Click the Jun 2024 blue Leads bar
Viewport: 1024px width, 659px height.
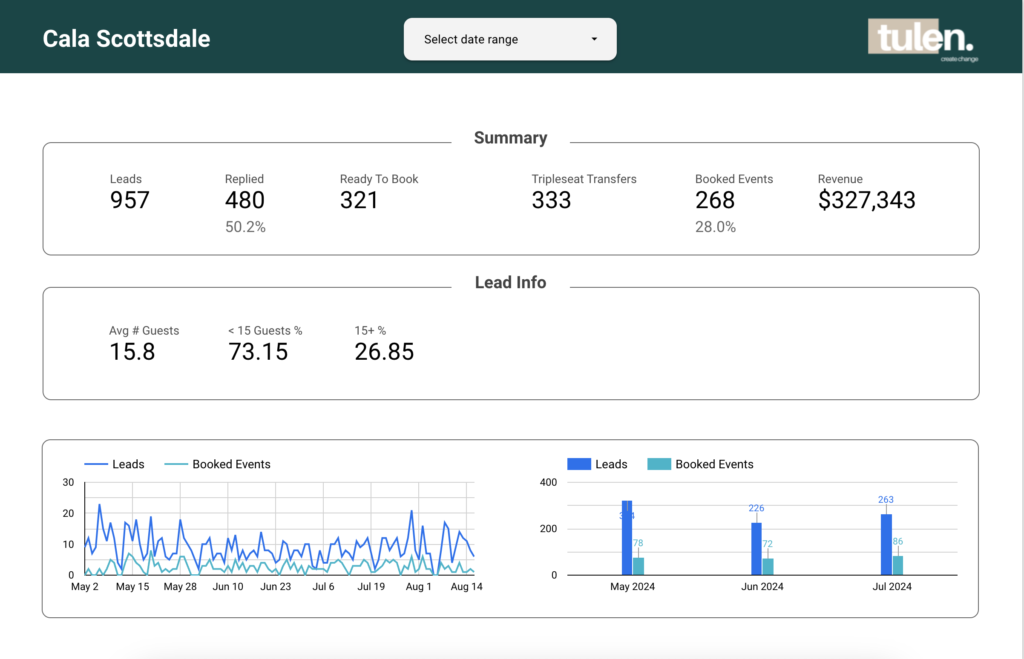coord(756,548)
